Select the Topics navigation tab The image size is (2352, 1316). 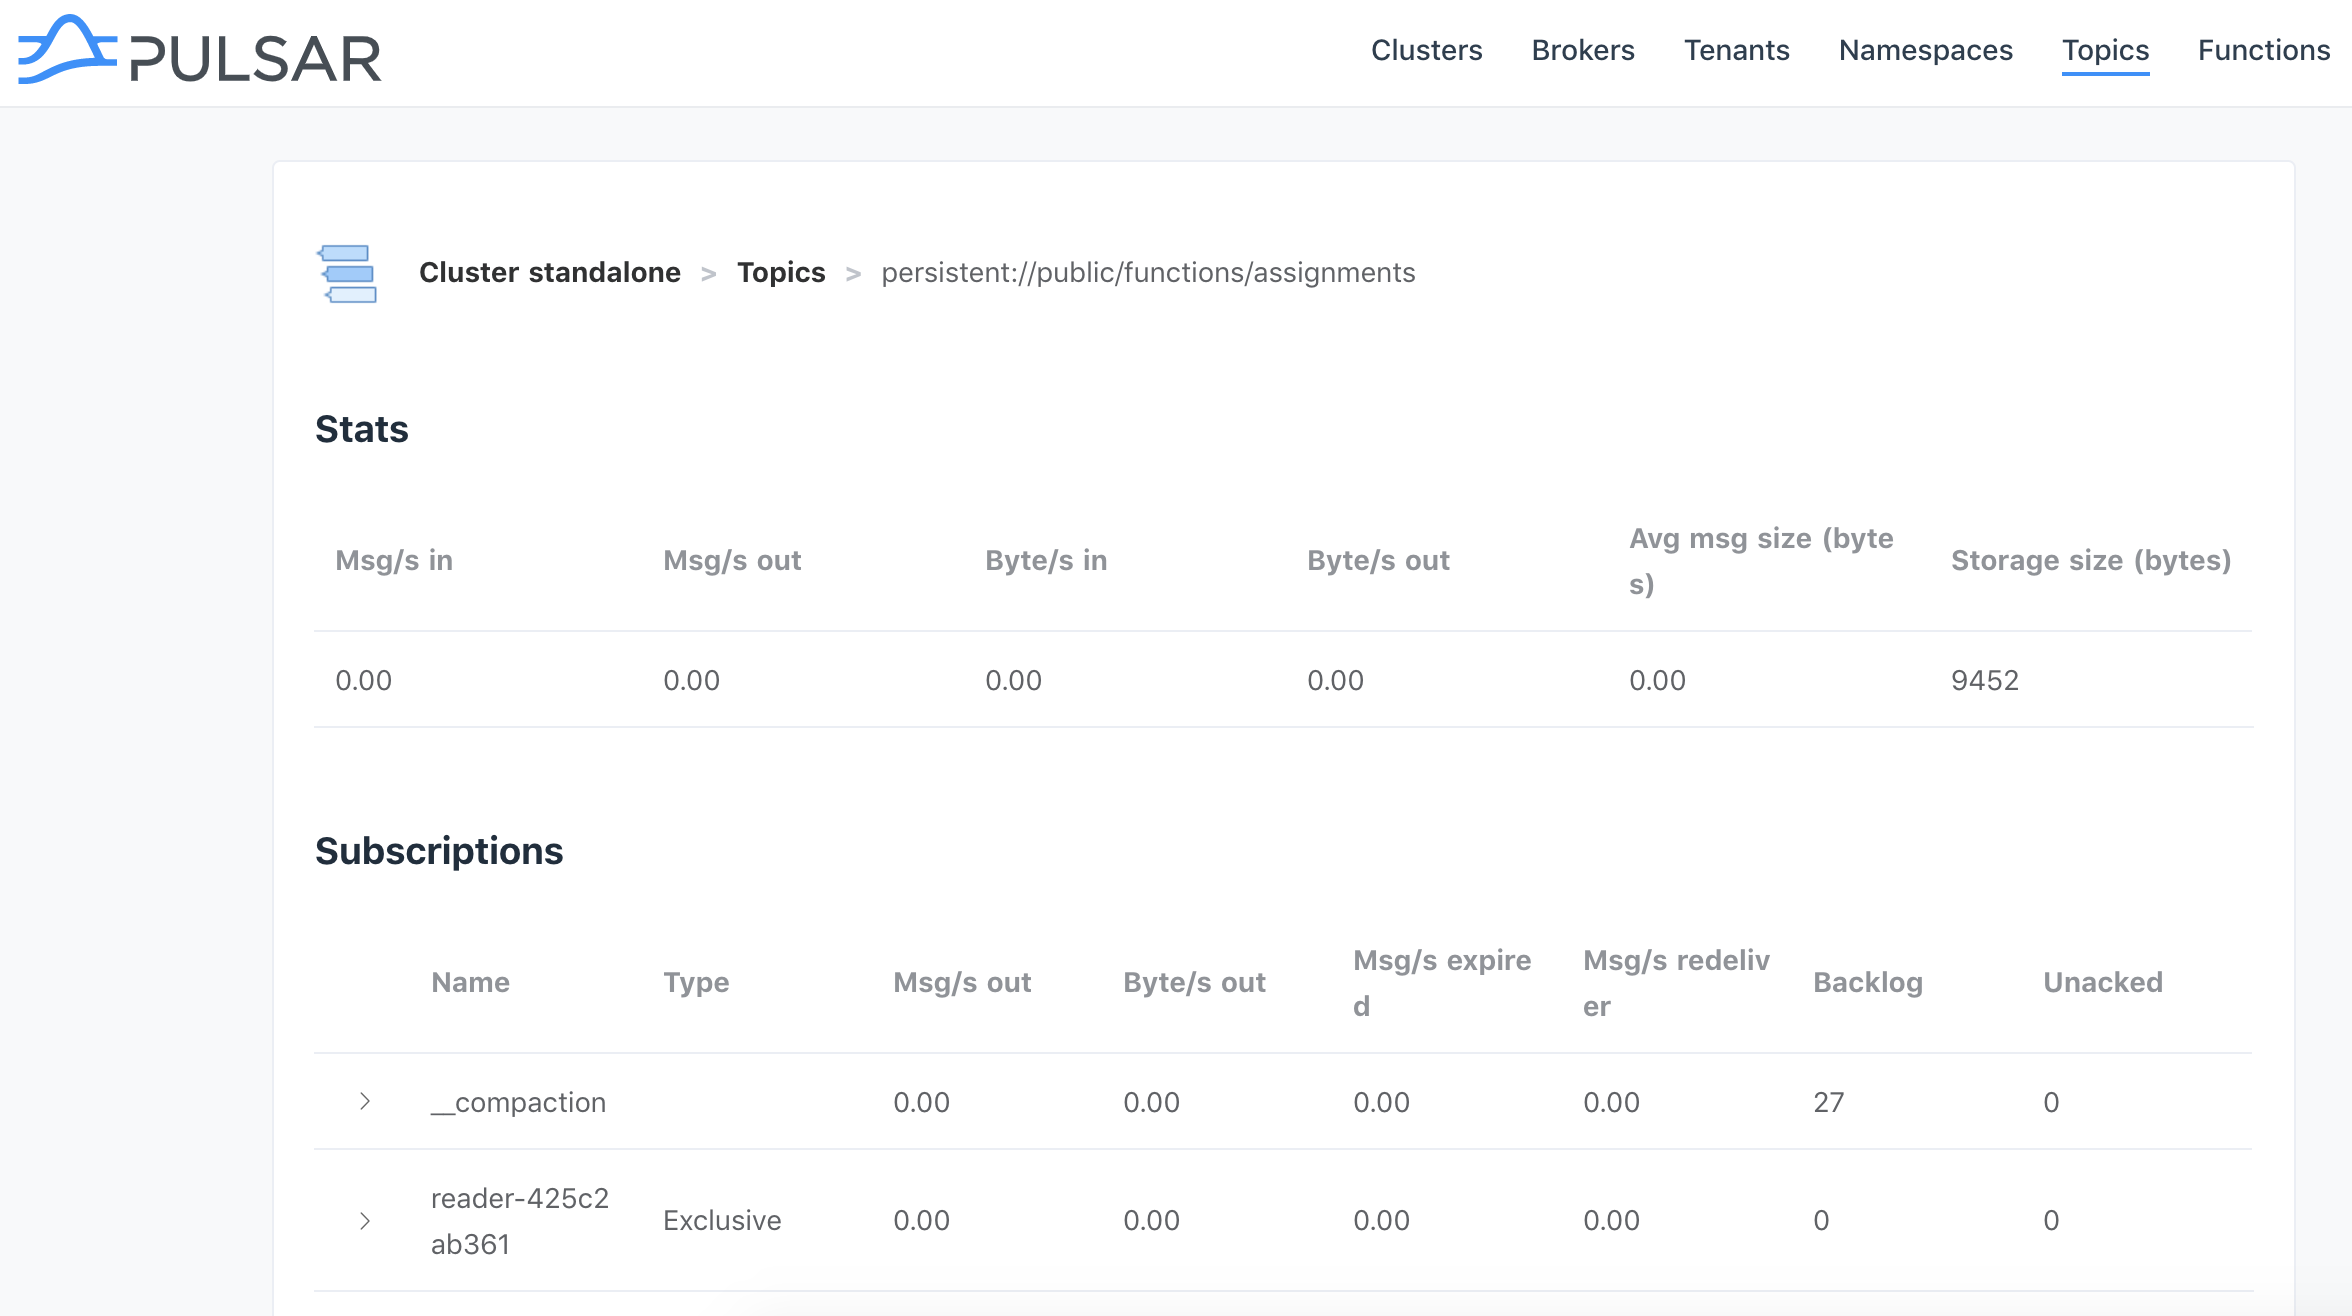pyautogui.click(x=2105, y=50)
